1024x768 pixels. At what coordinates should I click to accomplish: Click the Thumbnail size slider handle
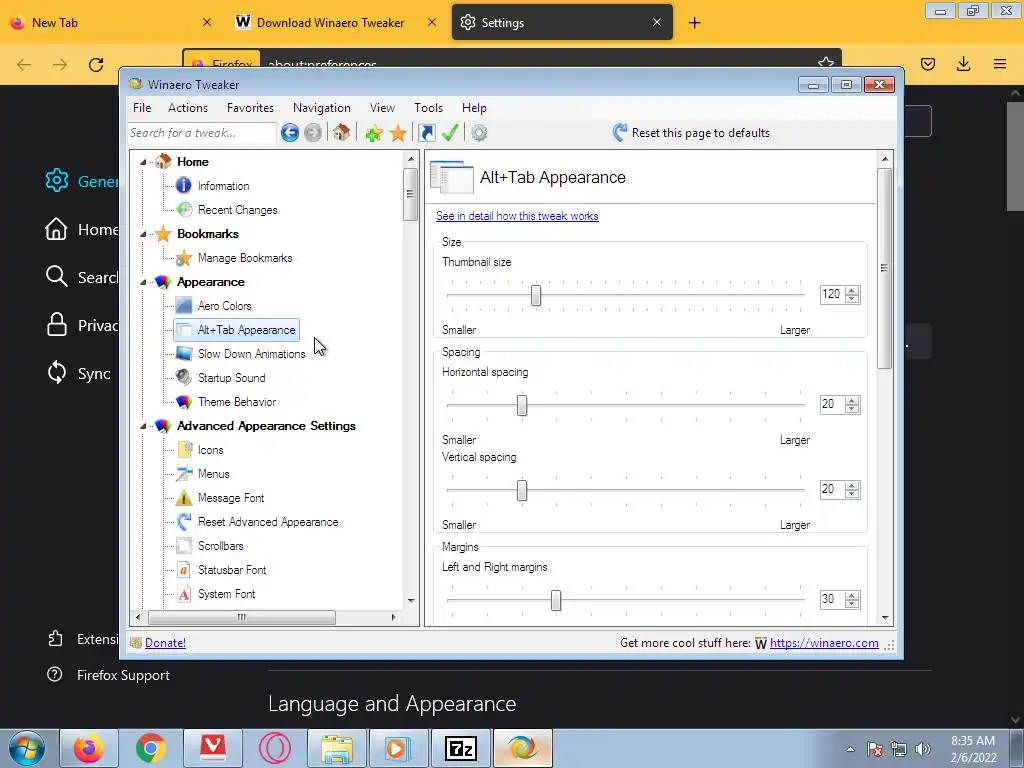pyautogui.click(x=536, y=295)
